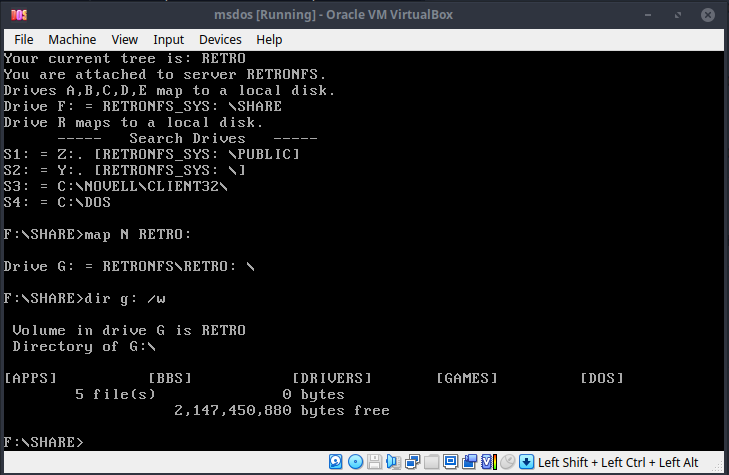Click the [DRIVERS] directory entry

pyautogui.click(x=332, y=378)
